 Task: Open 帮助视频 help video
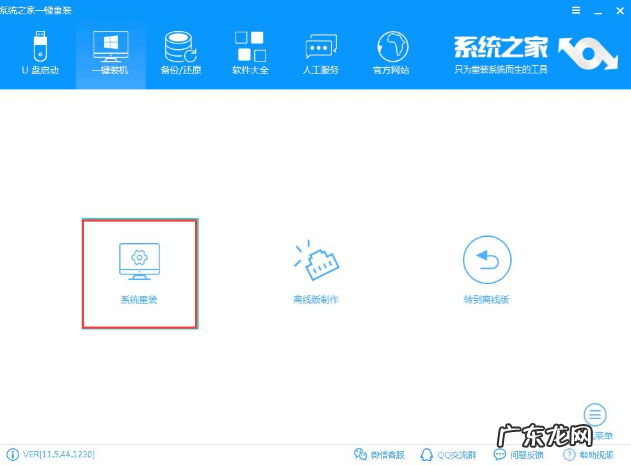[x=588, y=455]
